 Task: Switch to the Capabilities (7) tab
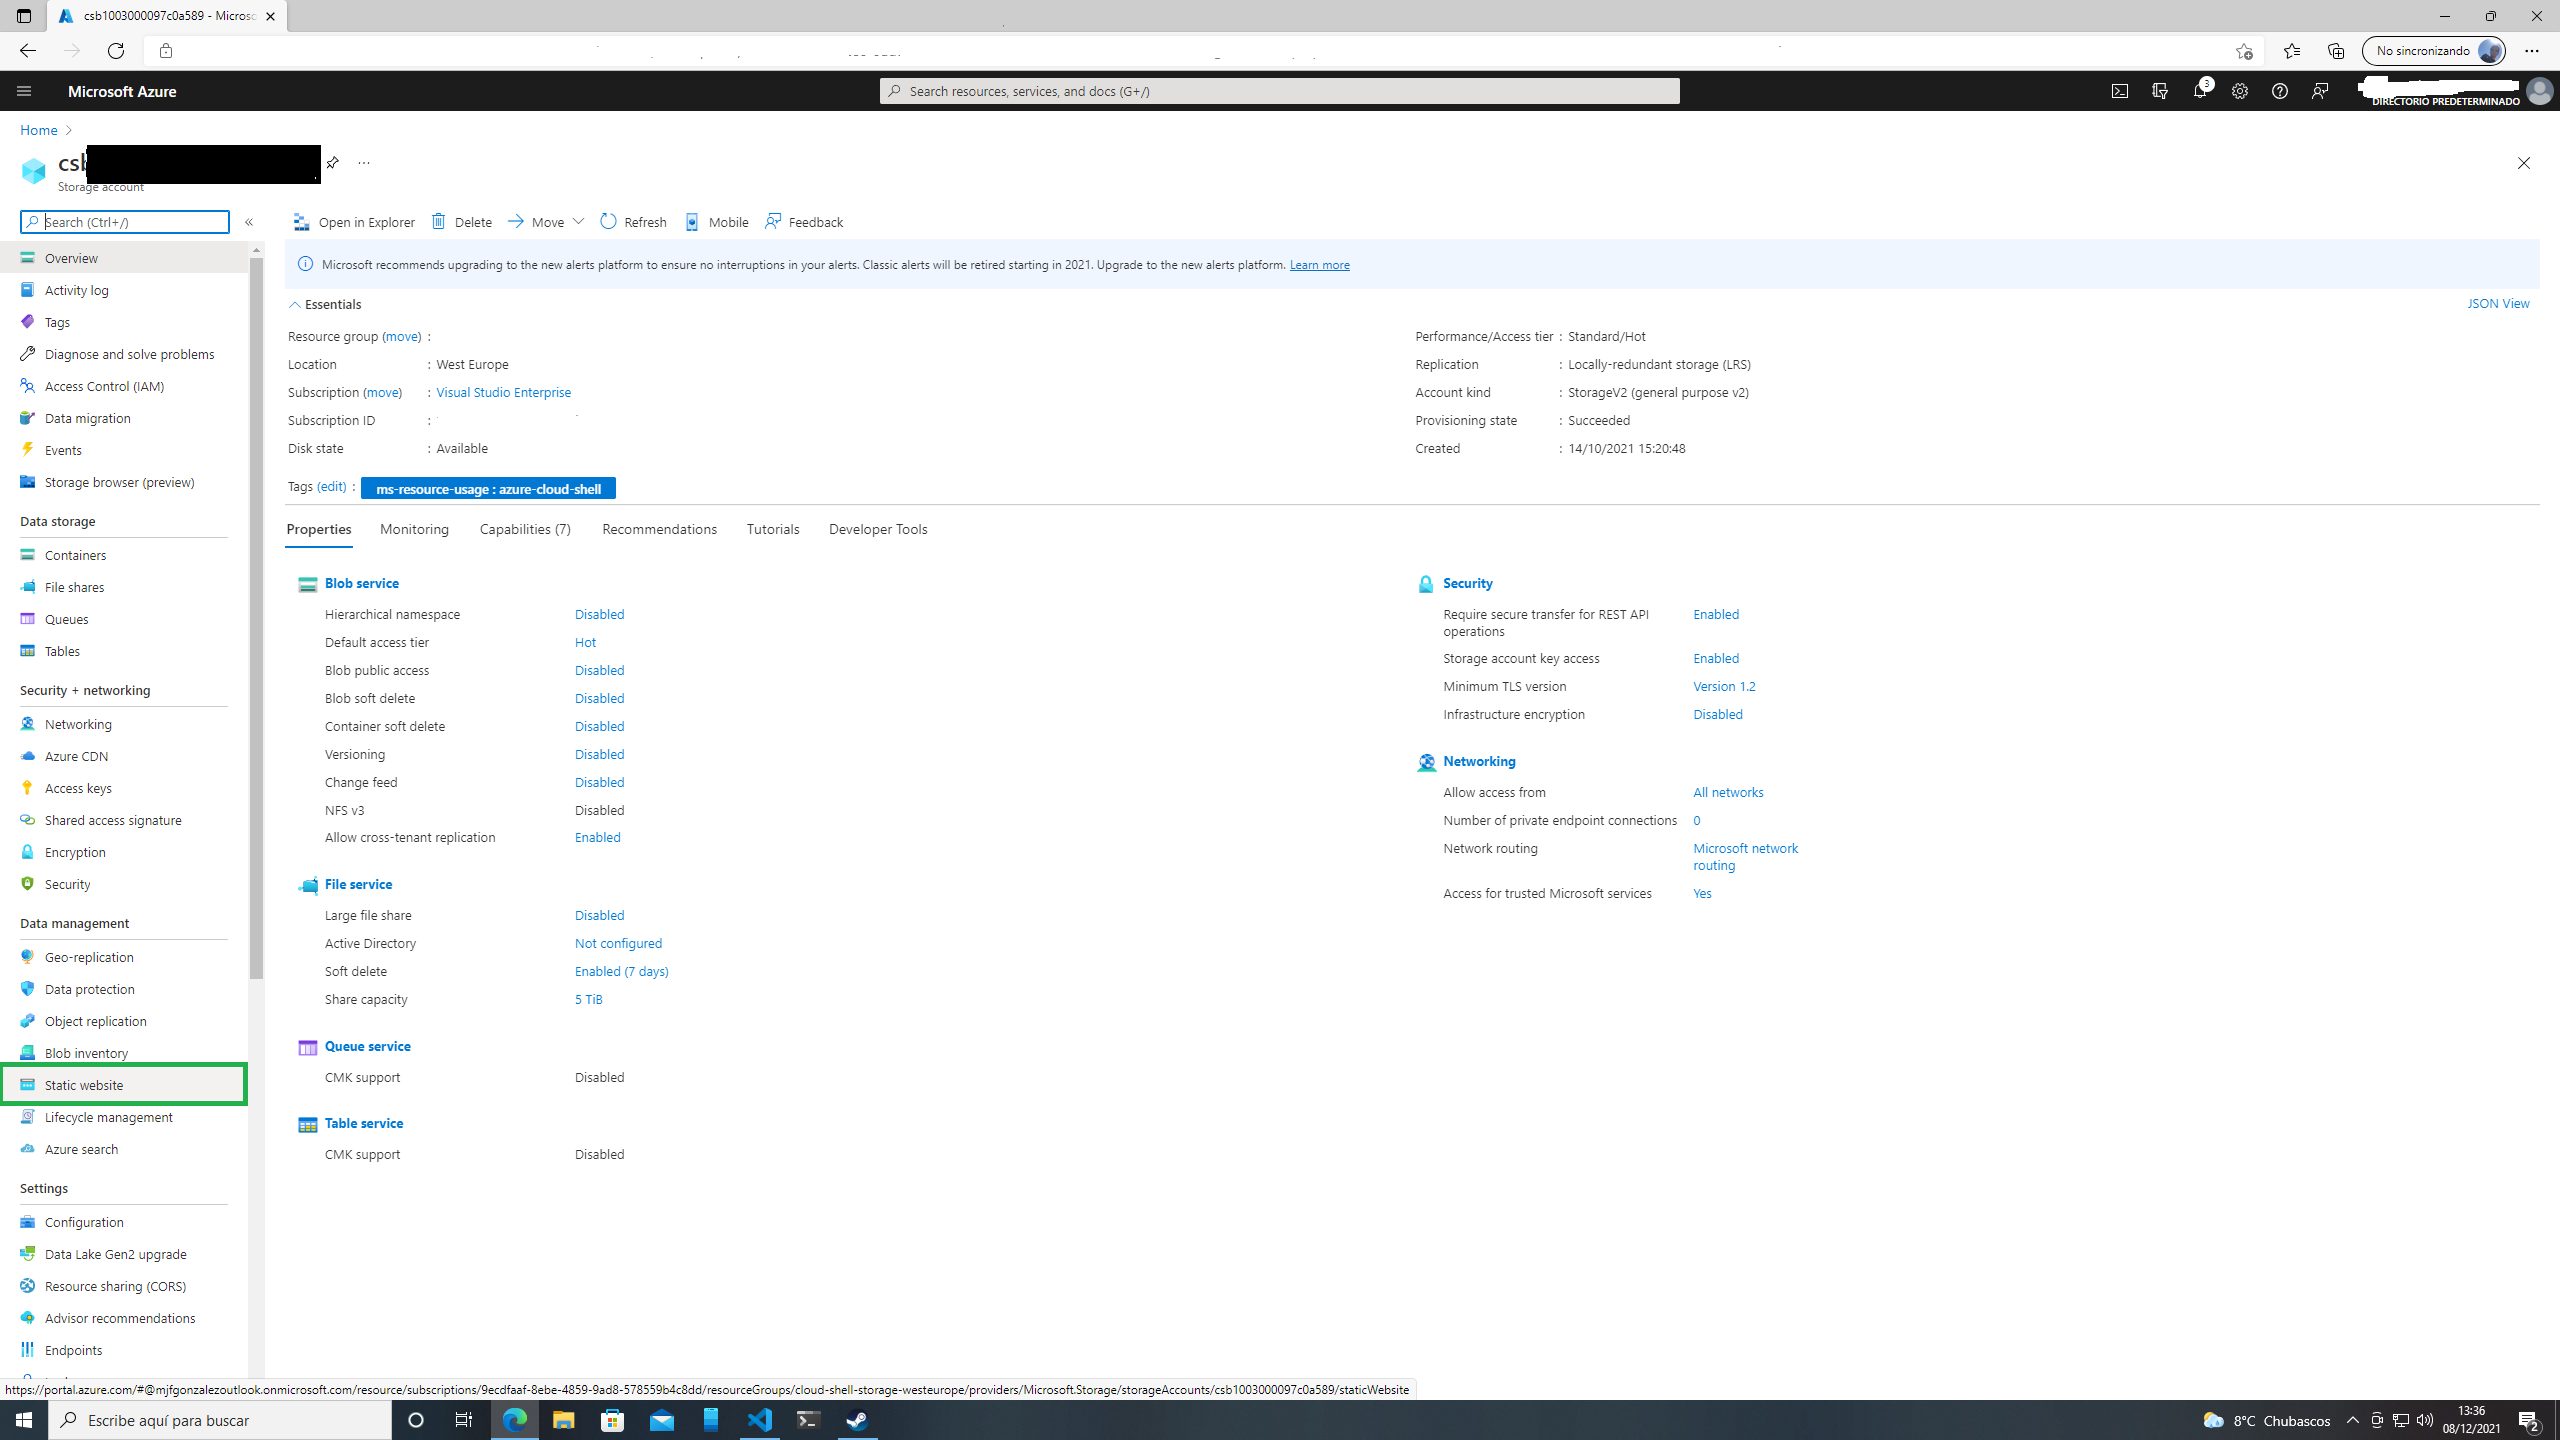tap(525, 529)
